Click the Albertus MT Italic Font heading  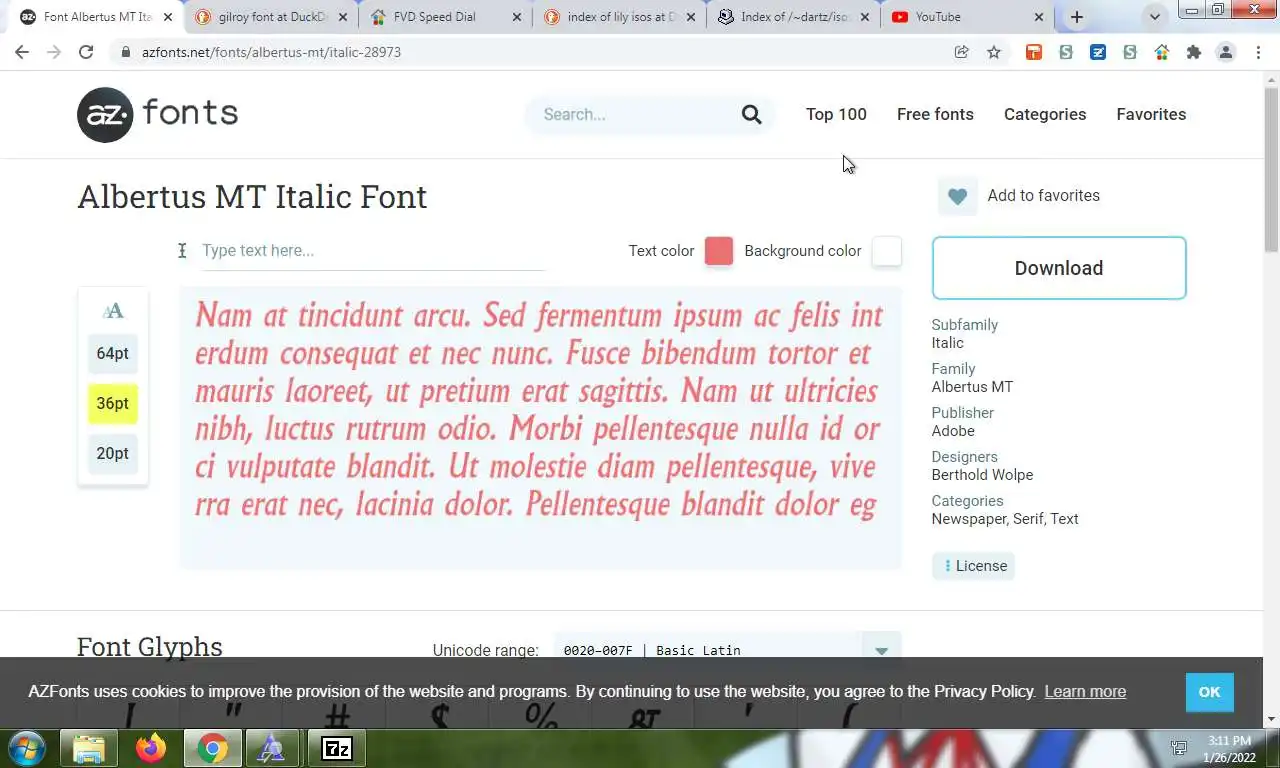click(252, 196)
